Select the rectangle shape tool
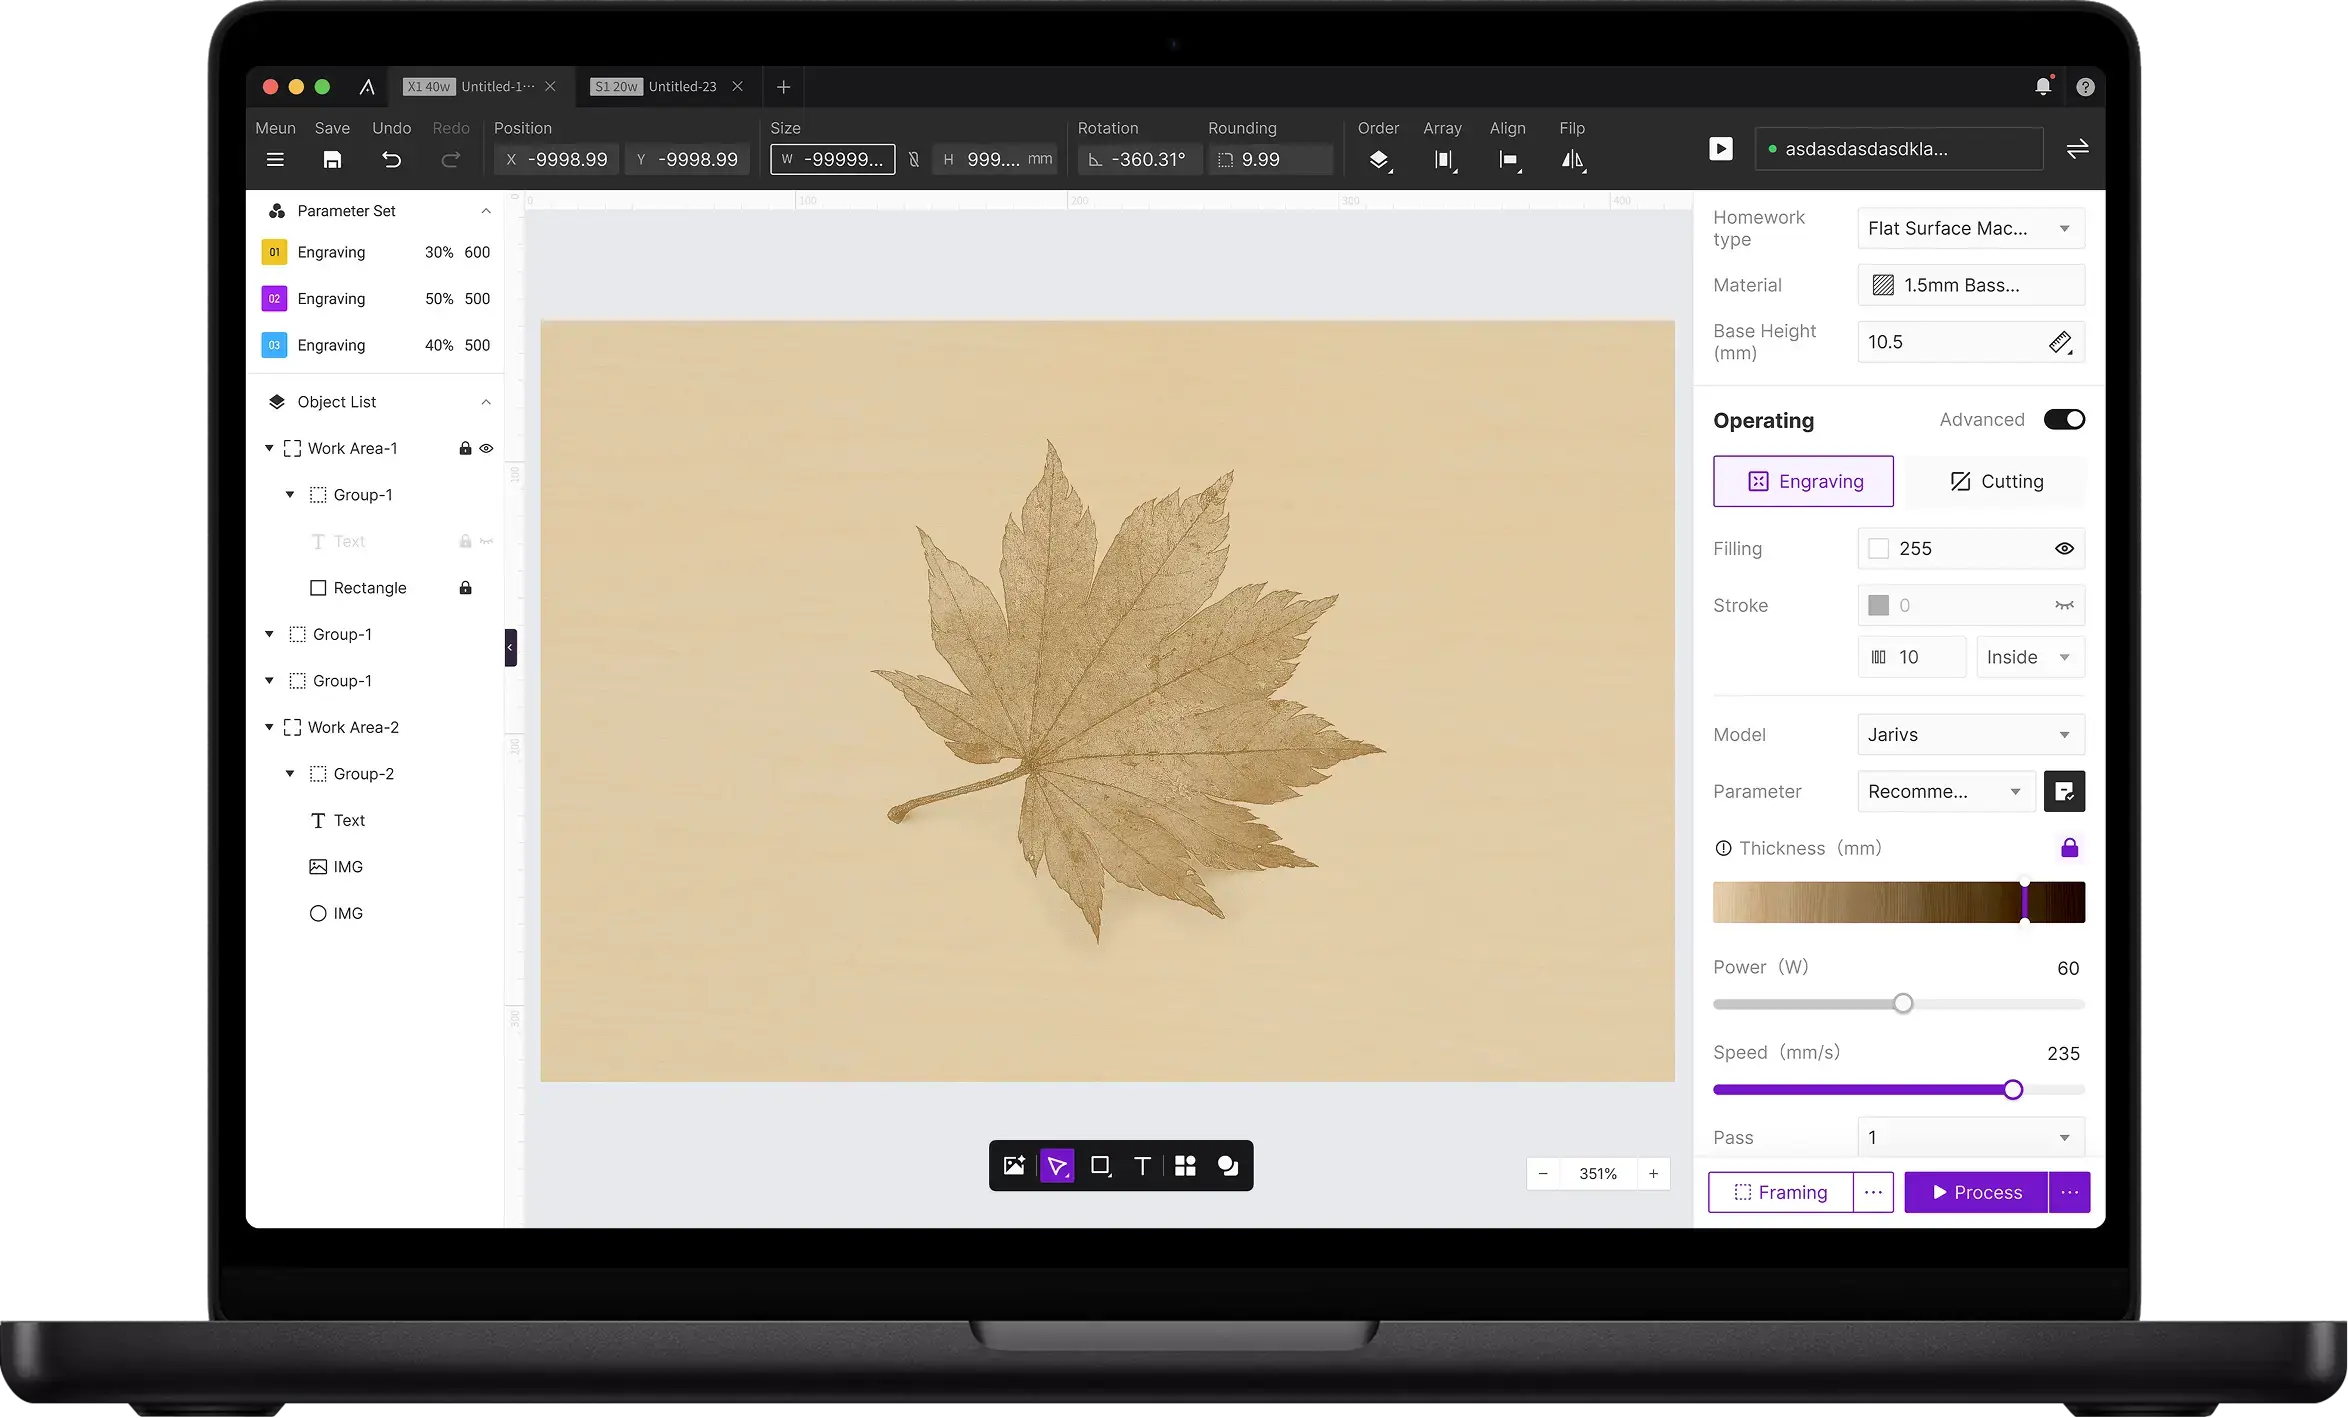The width and height of the screenshot is (2348, 1418). click(x=1100, y=1165)
